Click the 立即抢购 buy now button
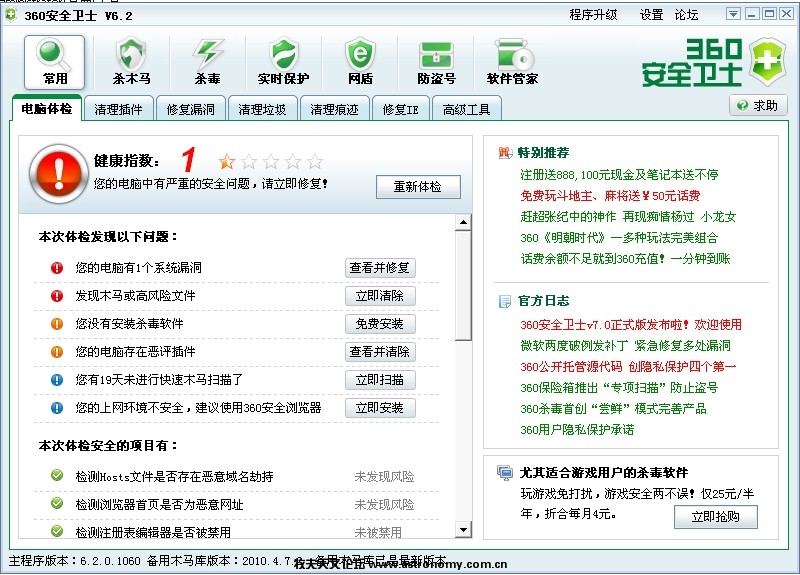800x575 pixels. point(716,517)
